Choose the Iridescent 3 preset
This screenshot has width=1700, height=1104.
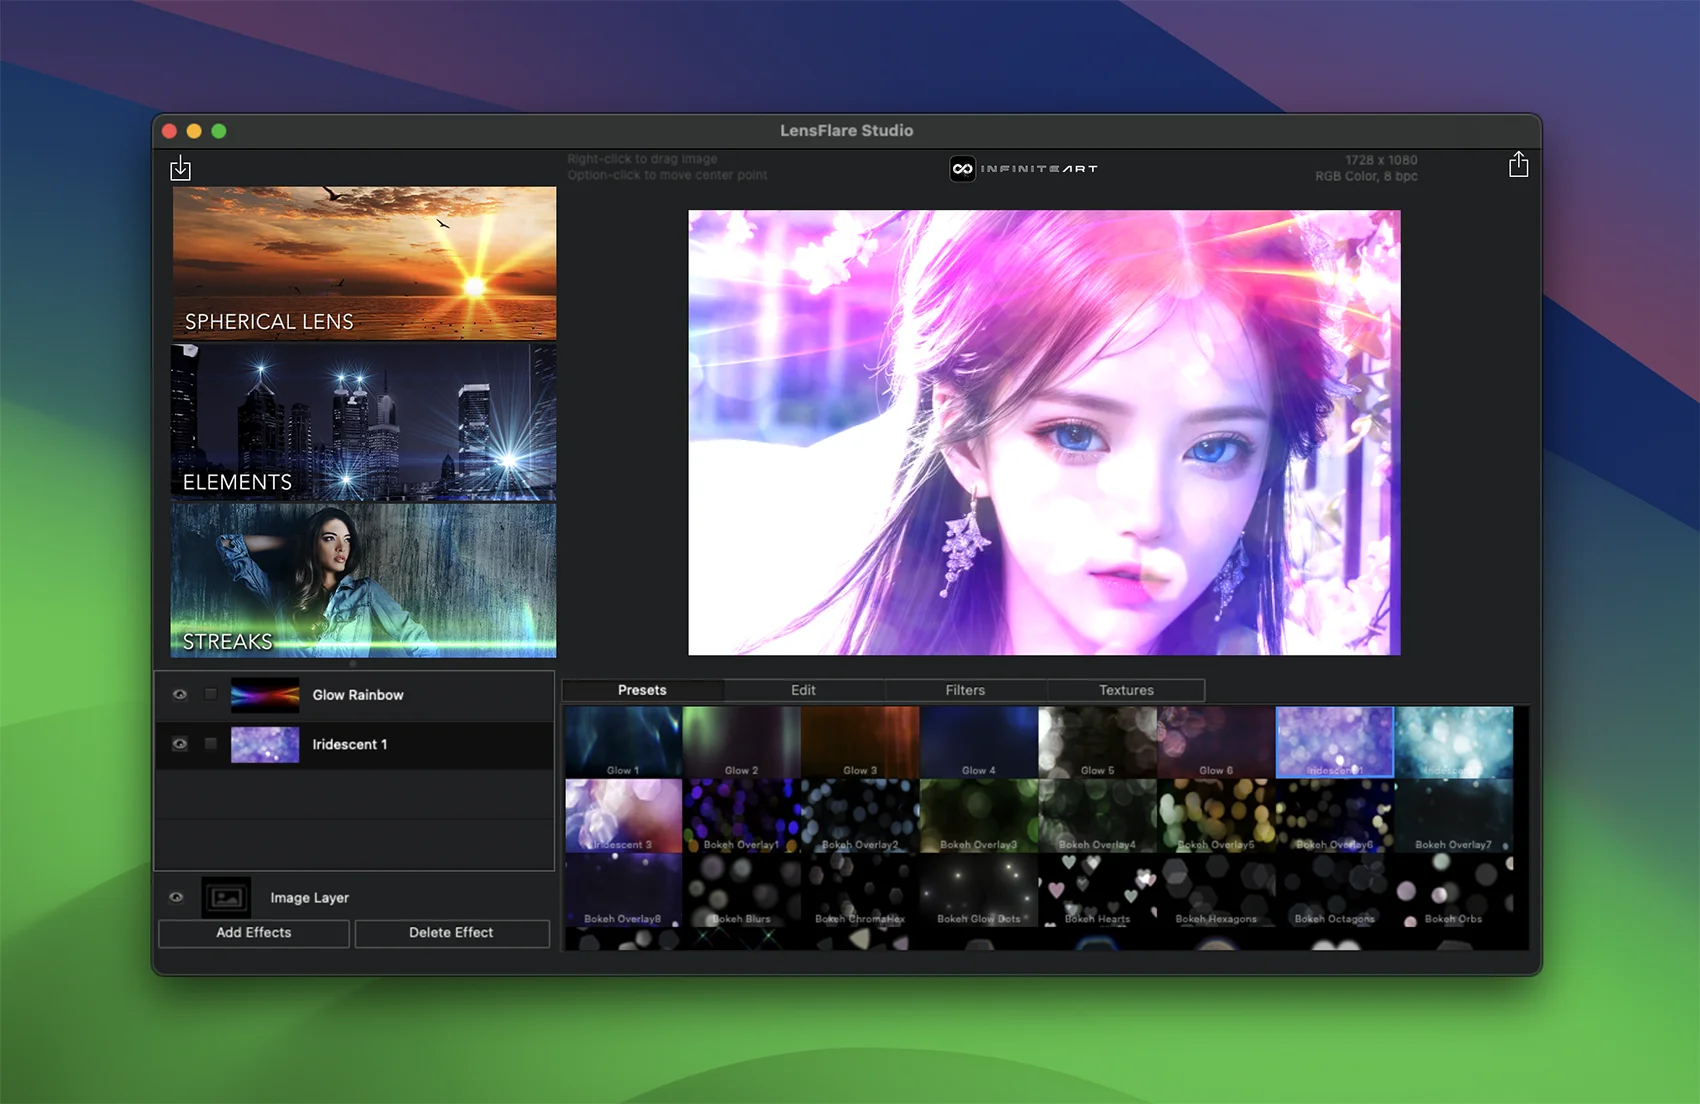click(623, 816)
